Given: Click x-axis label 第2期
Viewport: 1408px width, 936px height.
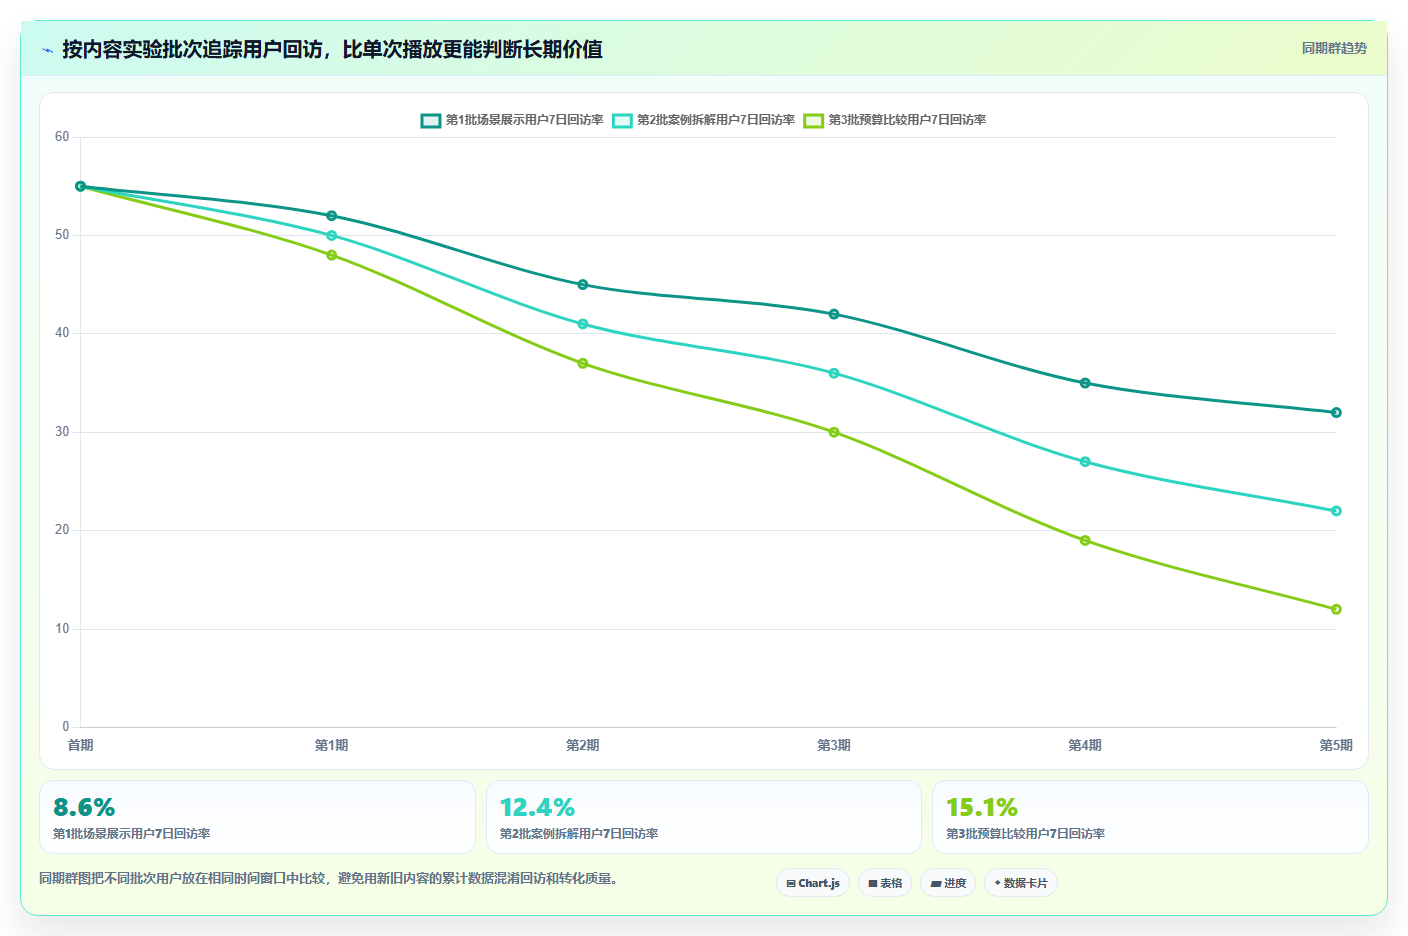Looking at the screenshot, I should pyautogui.click(x=583, y=746).
